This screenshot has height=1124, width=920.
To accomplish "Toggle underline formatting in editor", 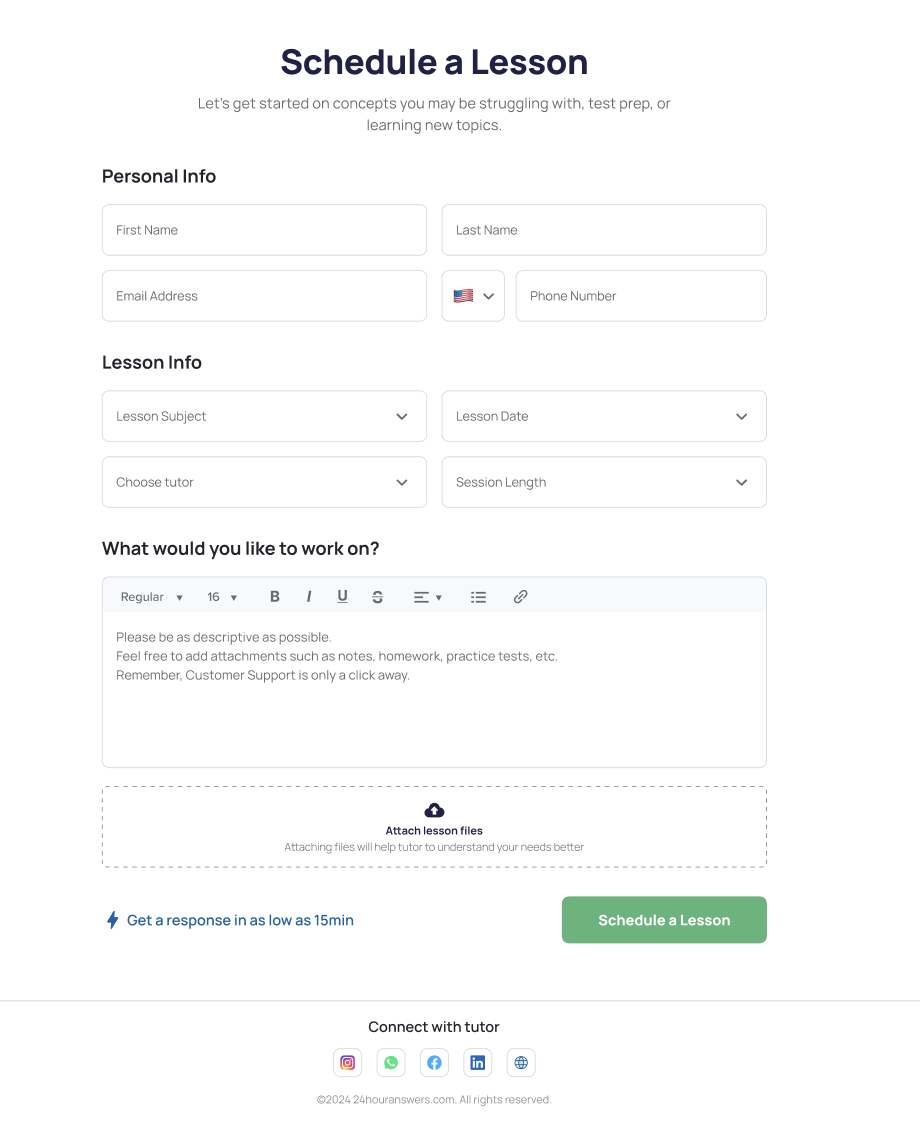I will coord(342,597).
